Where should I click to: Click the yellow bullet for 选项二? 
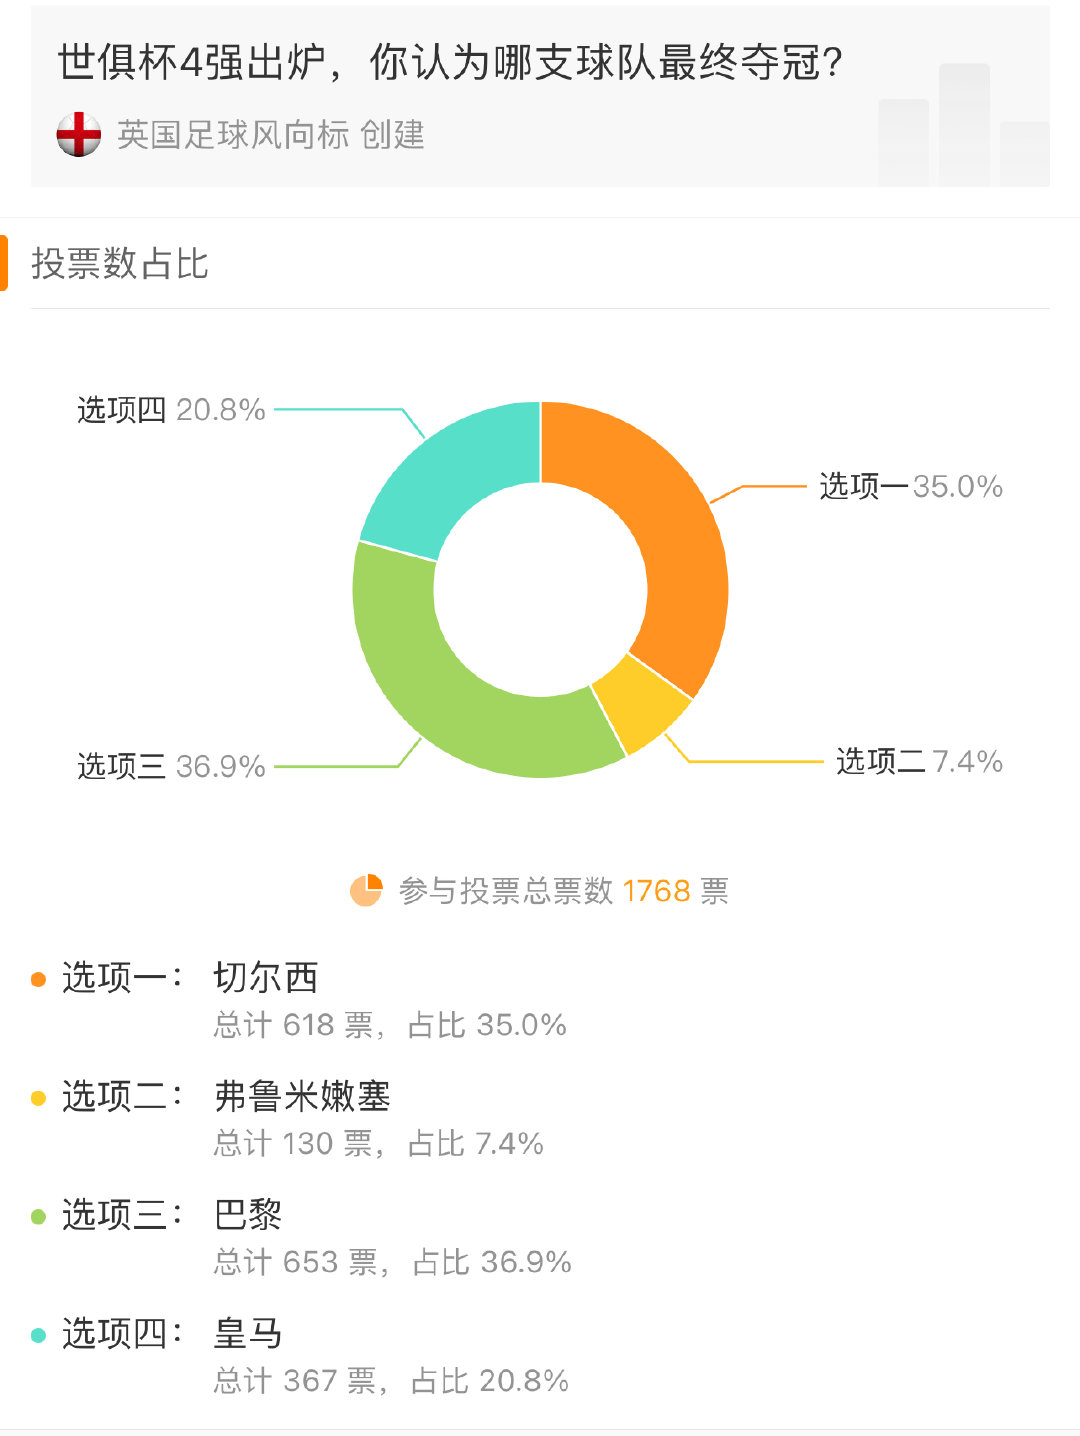pos(39,1098)
